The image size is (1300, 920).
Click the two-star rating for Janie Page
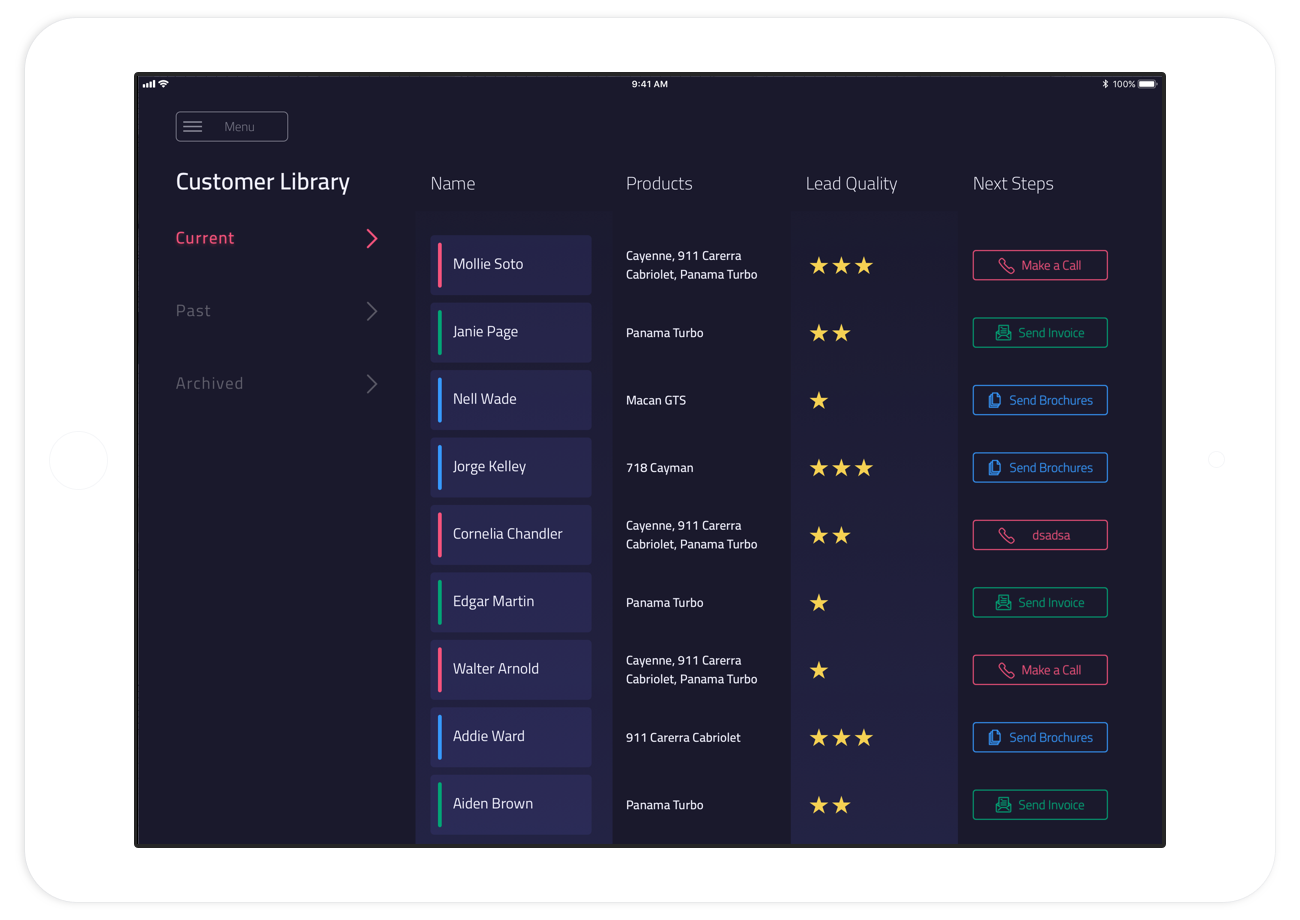pyautogui.click(x=830, y=333)
